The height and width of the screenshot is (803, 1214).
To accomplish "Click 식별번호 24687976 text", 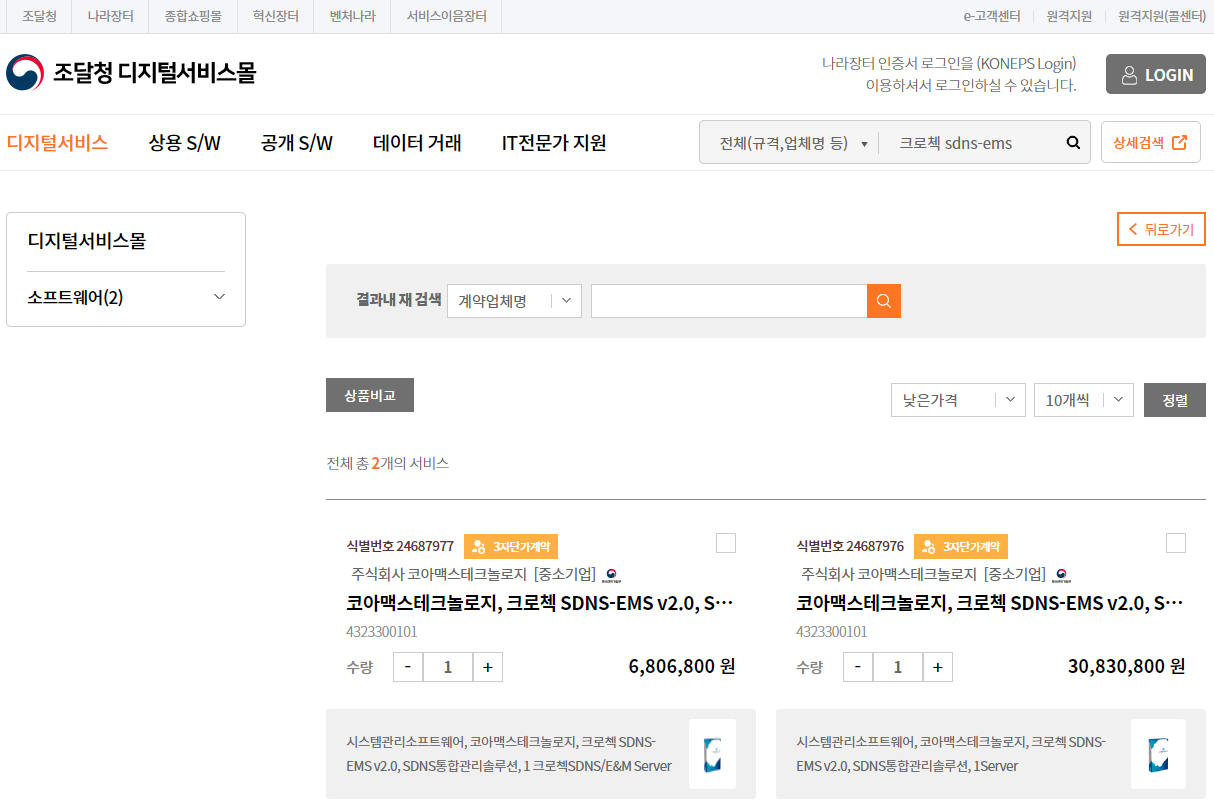I will coord(850,546).
